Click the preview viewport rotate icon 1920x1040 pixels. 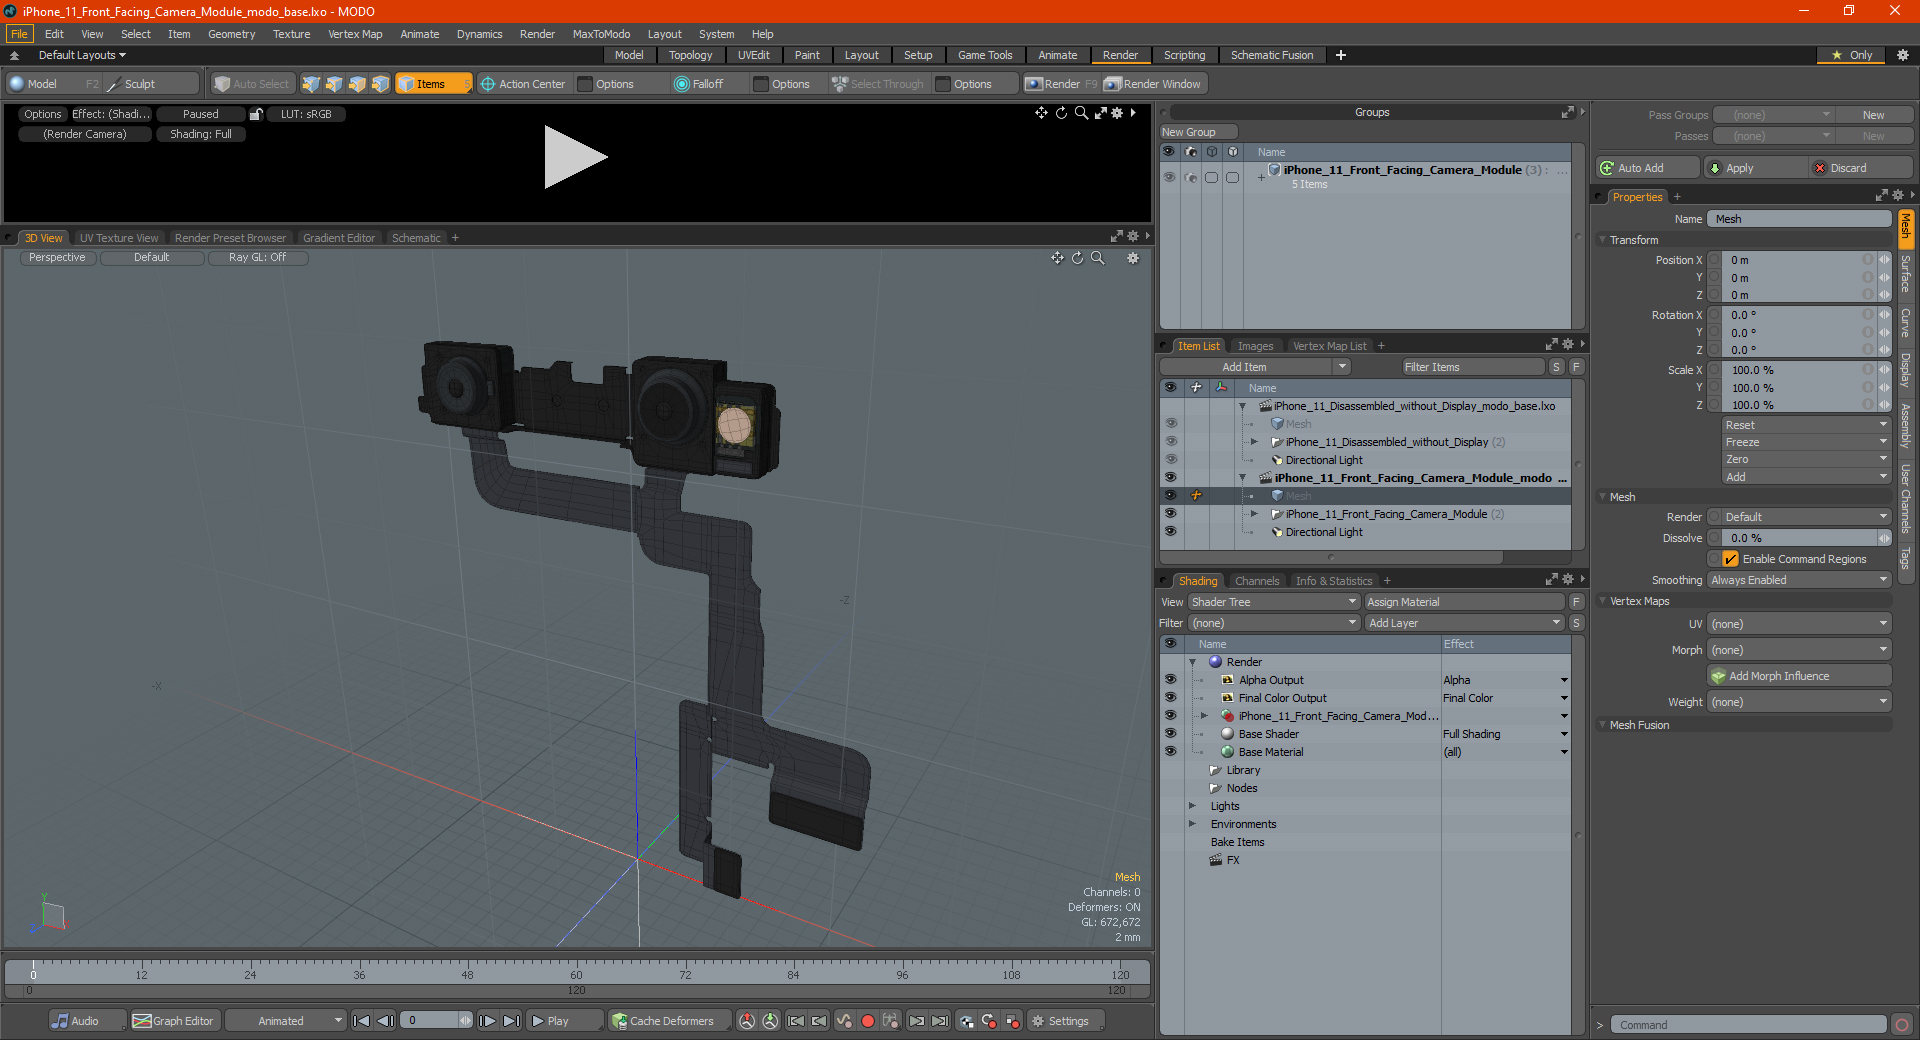[x=1061, y=113]
